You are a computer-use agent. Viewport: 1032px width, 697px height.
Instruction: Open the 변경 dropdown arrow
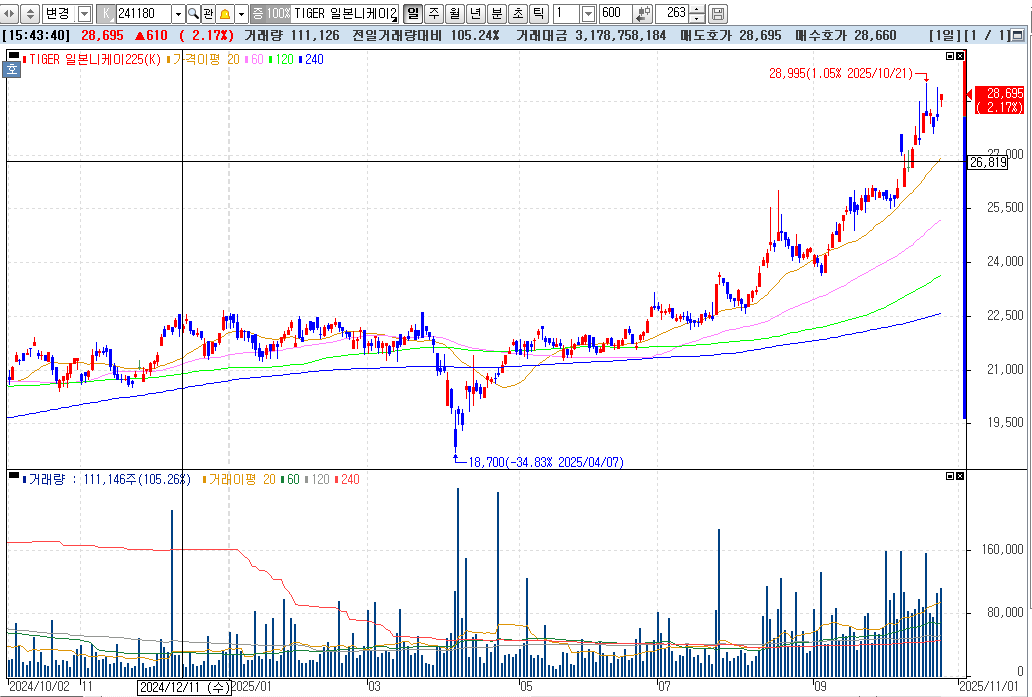pos(86,14)
